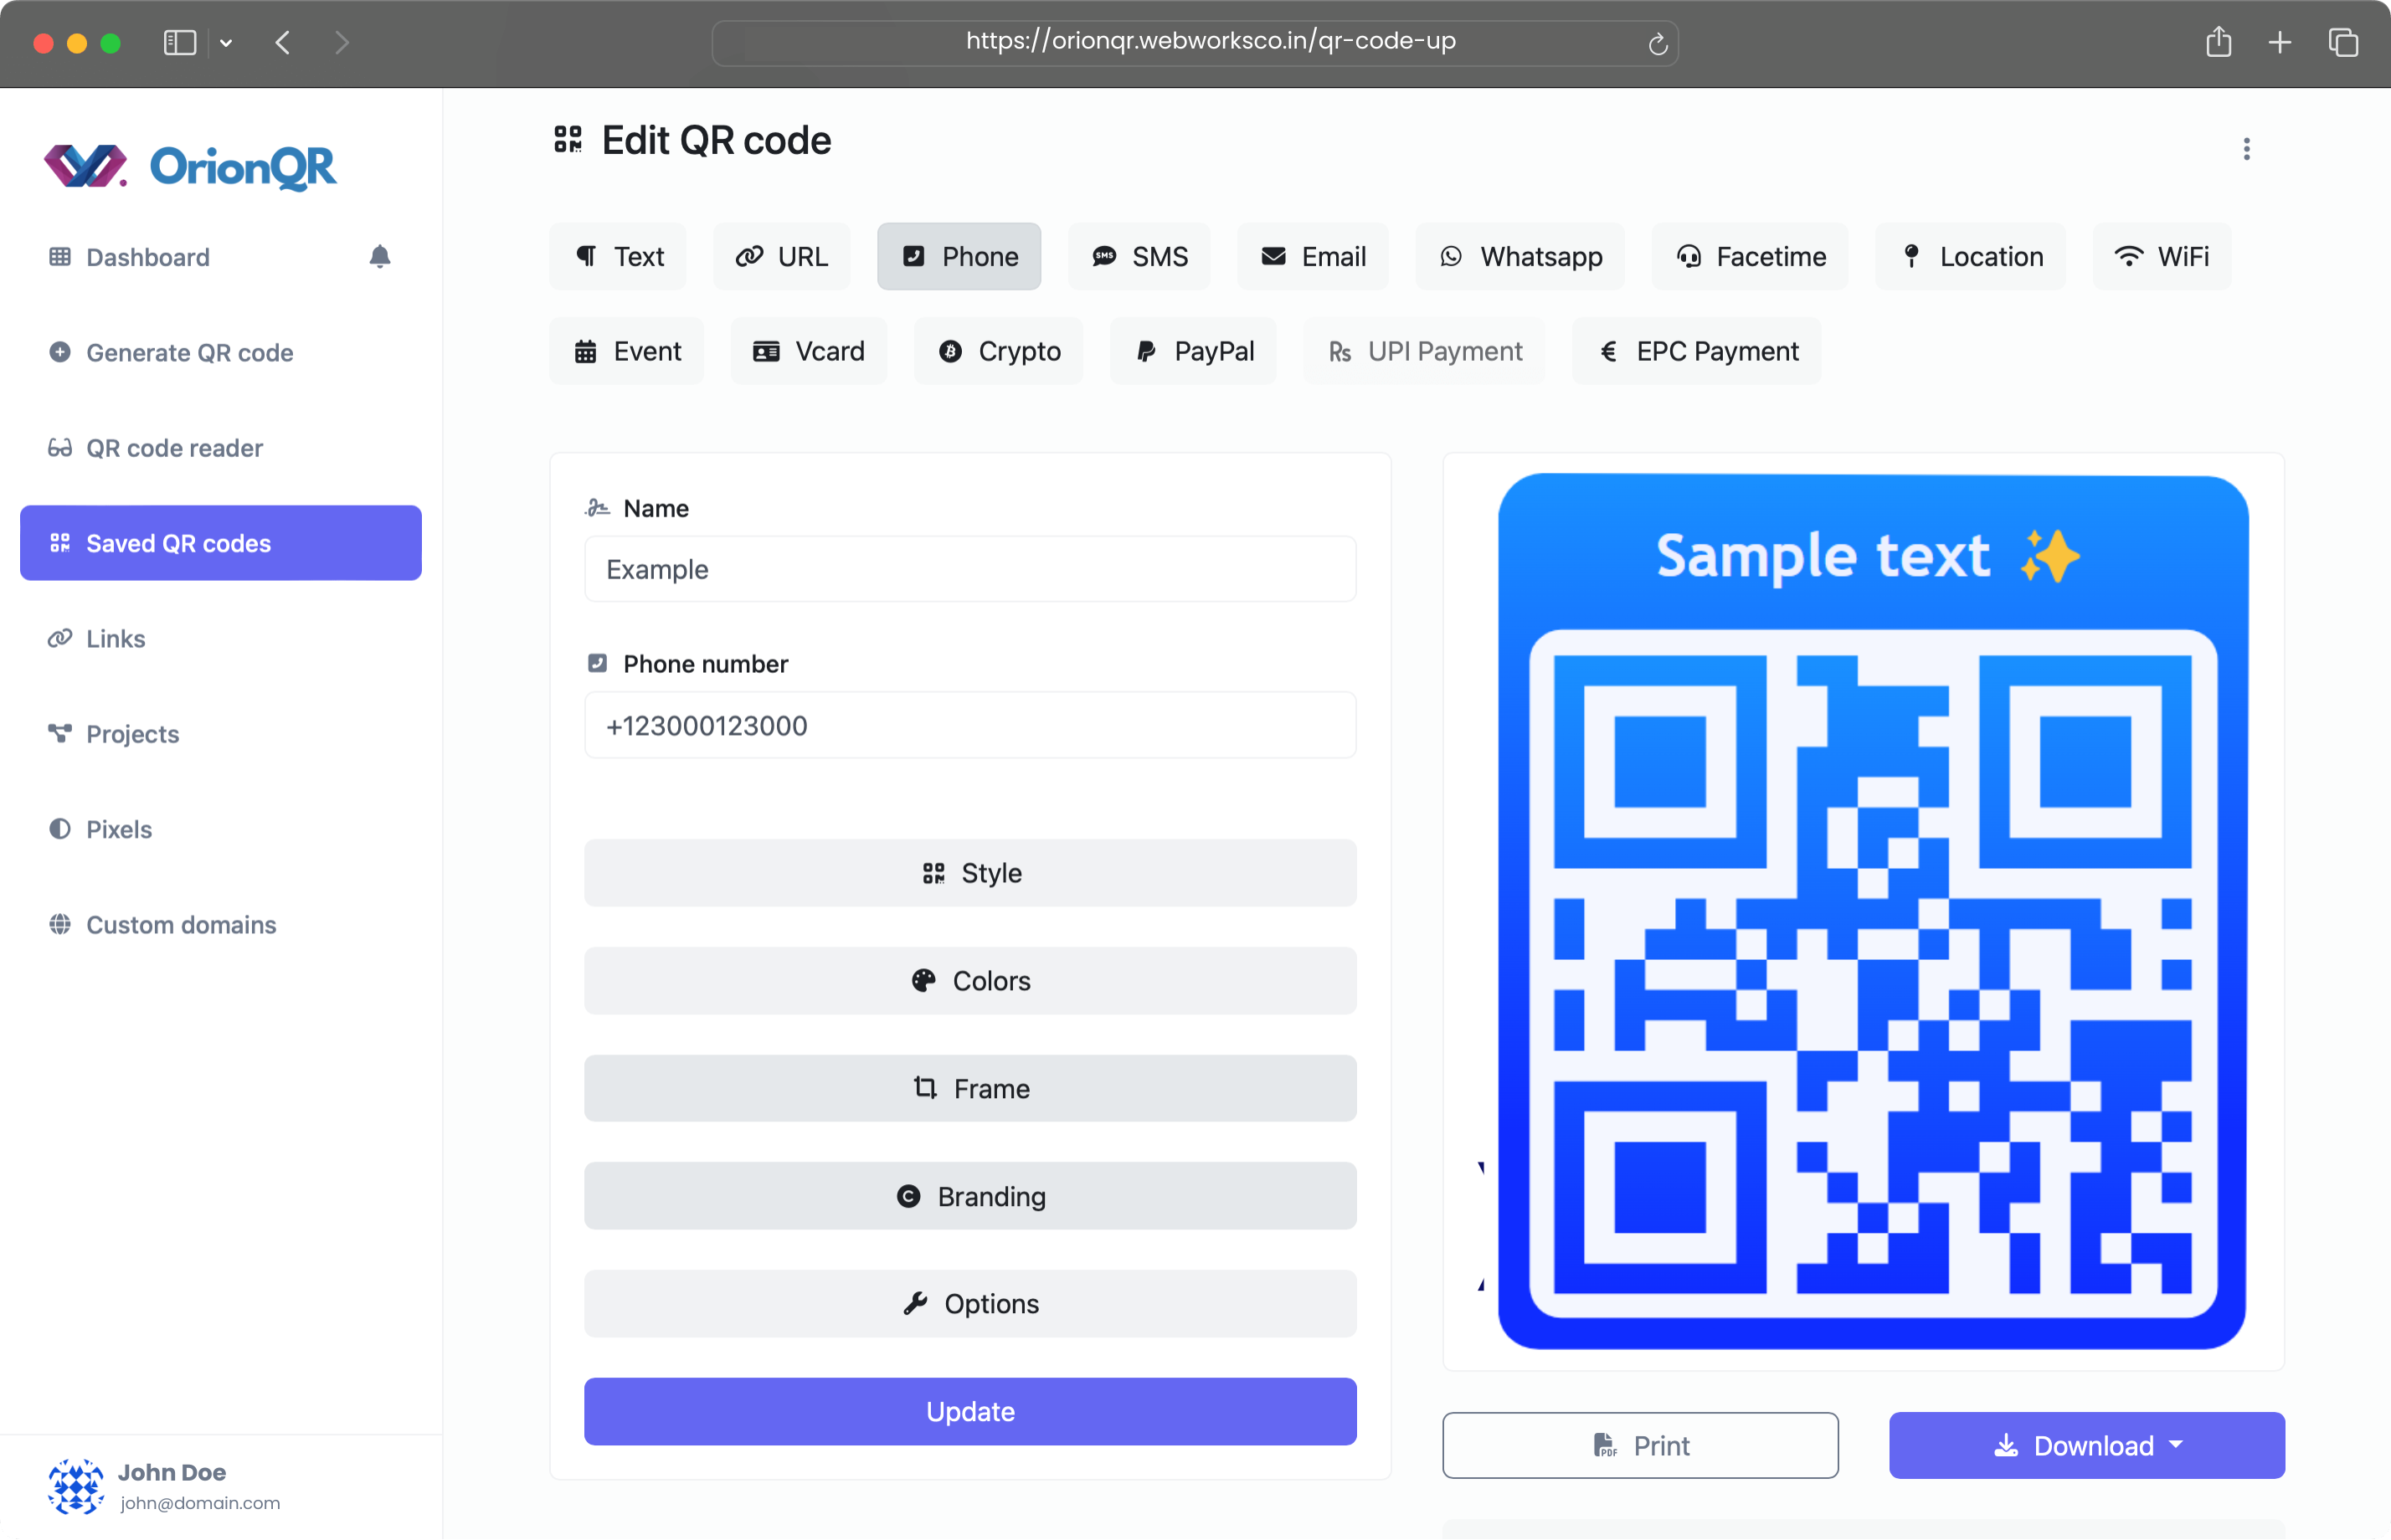Click the browser share icon

[x=2218, y=42]
